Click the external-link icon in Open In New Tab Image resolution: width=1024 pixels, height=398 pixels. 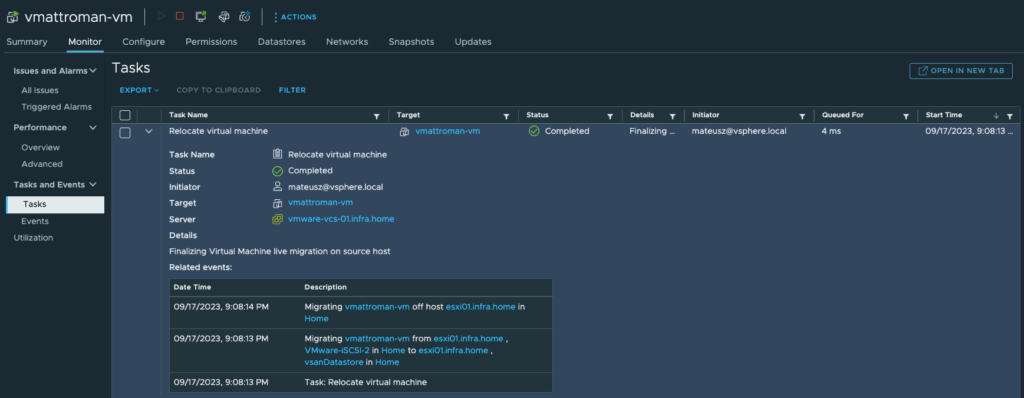point(923,71)
